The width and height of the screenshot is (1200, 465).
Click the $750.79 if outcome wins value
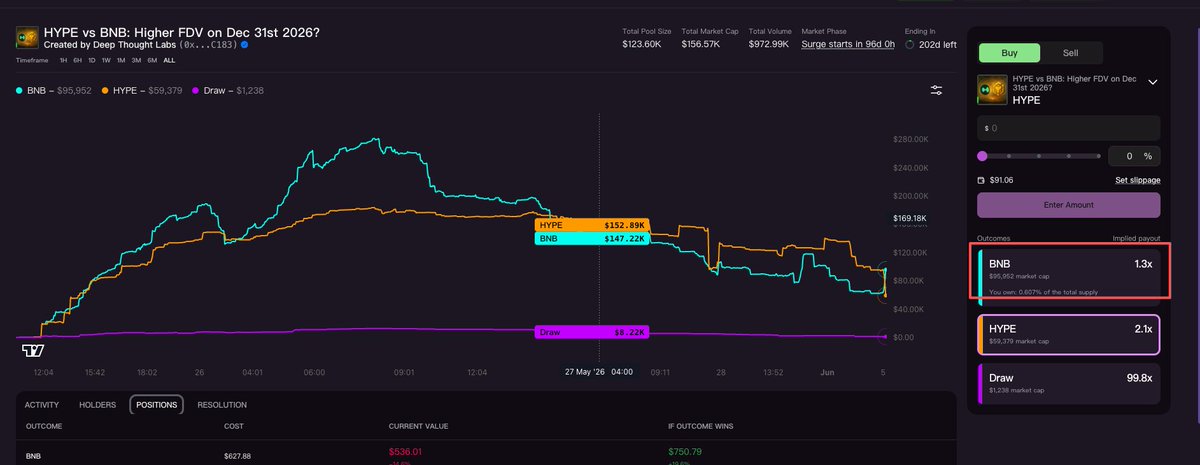tap(685, 451)
